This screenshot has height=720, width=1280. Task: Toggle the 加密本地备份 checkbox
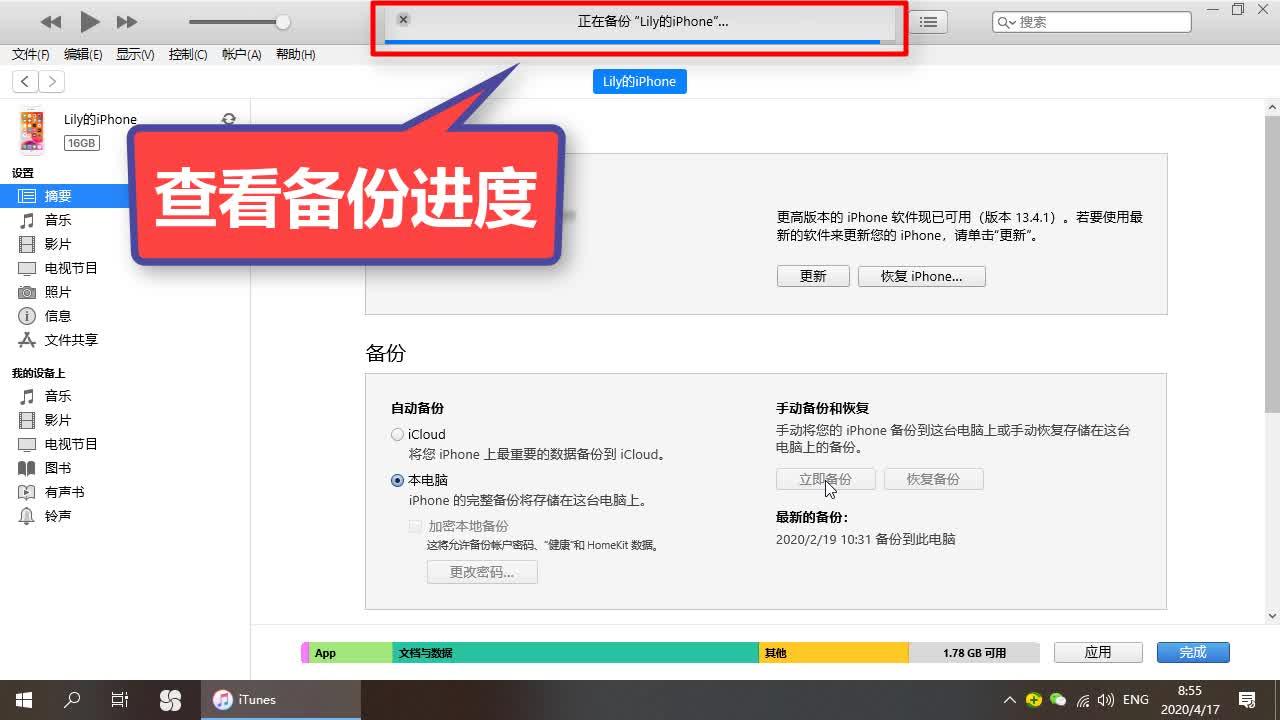pos(415,526)
